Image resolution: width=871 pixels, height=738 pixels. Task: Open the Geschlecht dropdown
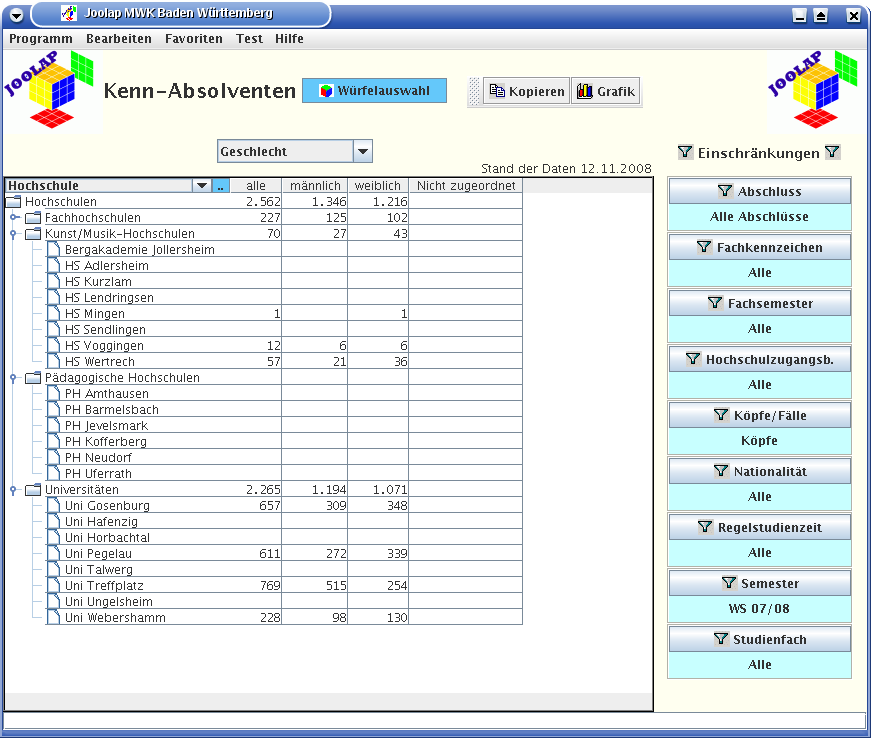(363, 152)
